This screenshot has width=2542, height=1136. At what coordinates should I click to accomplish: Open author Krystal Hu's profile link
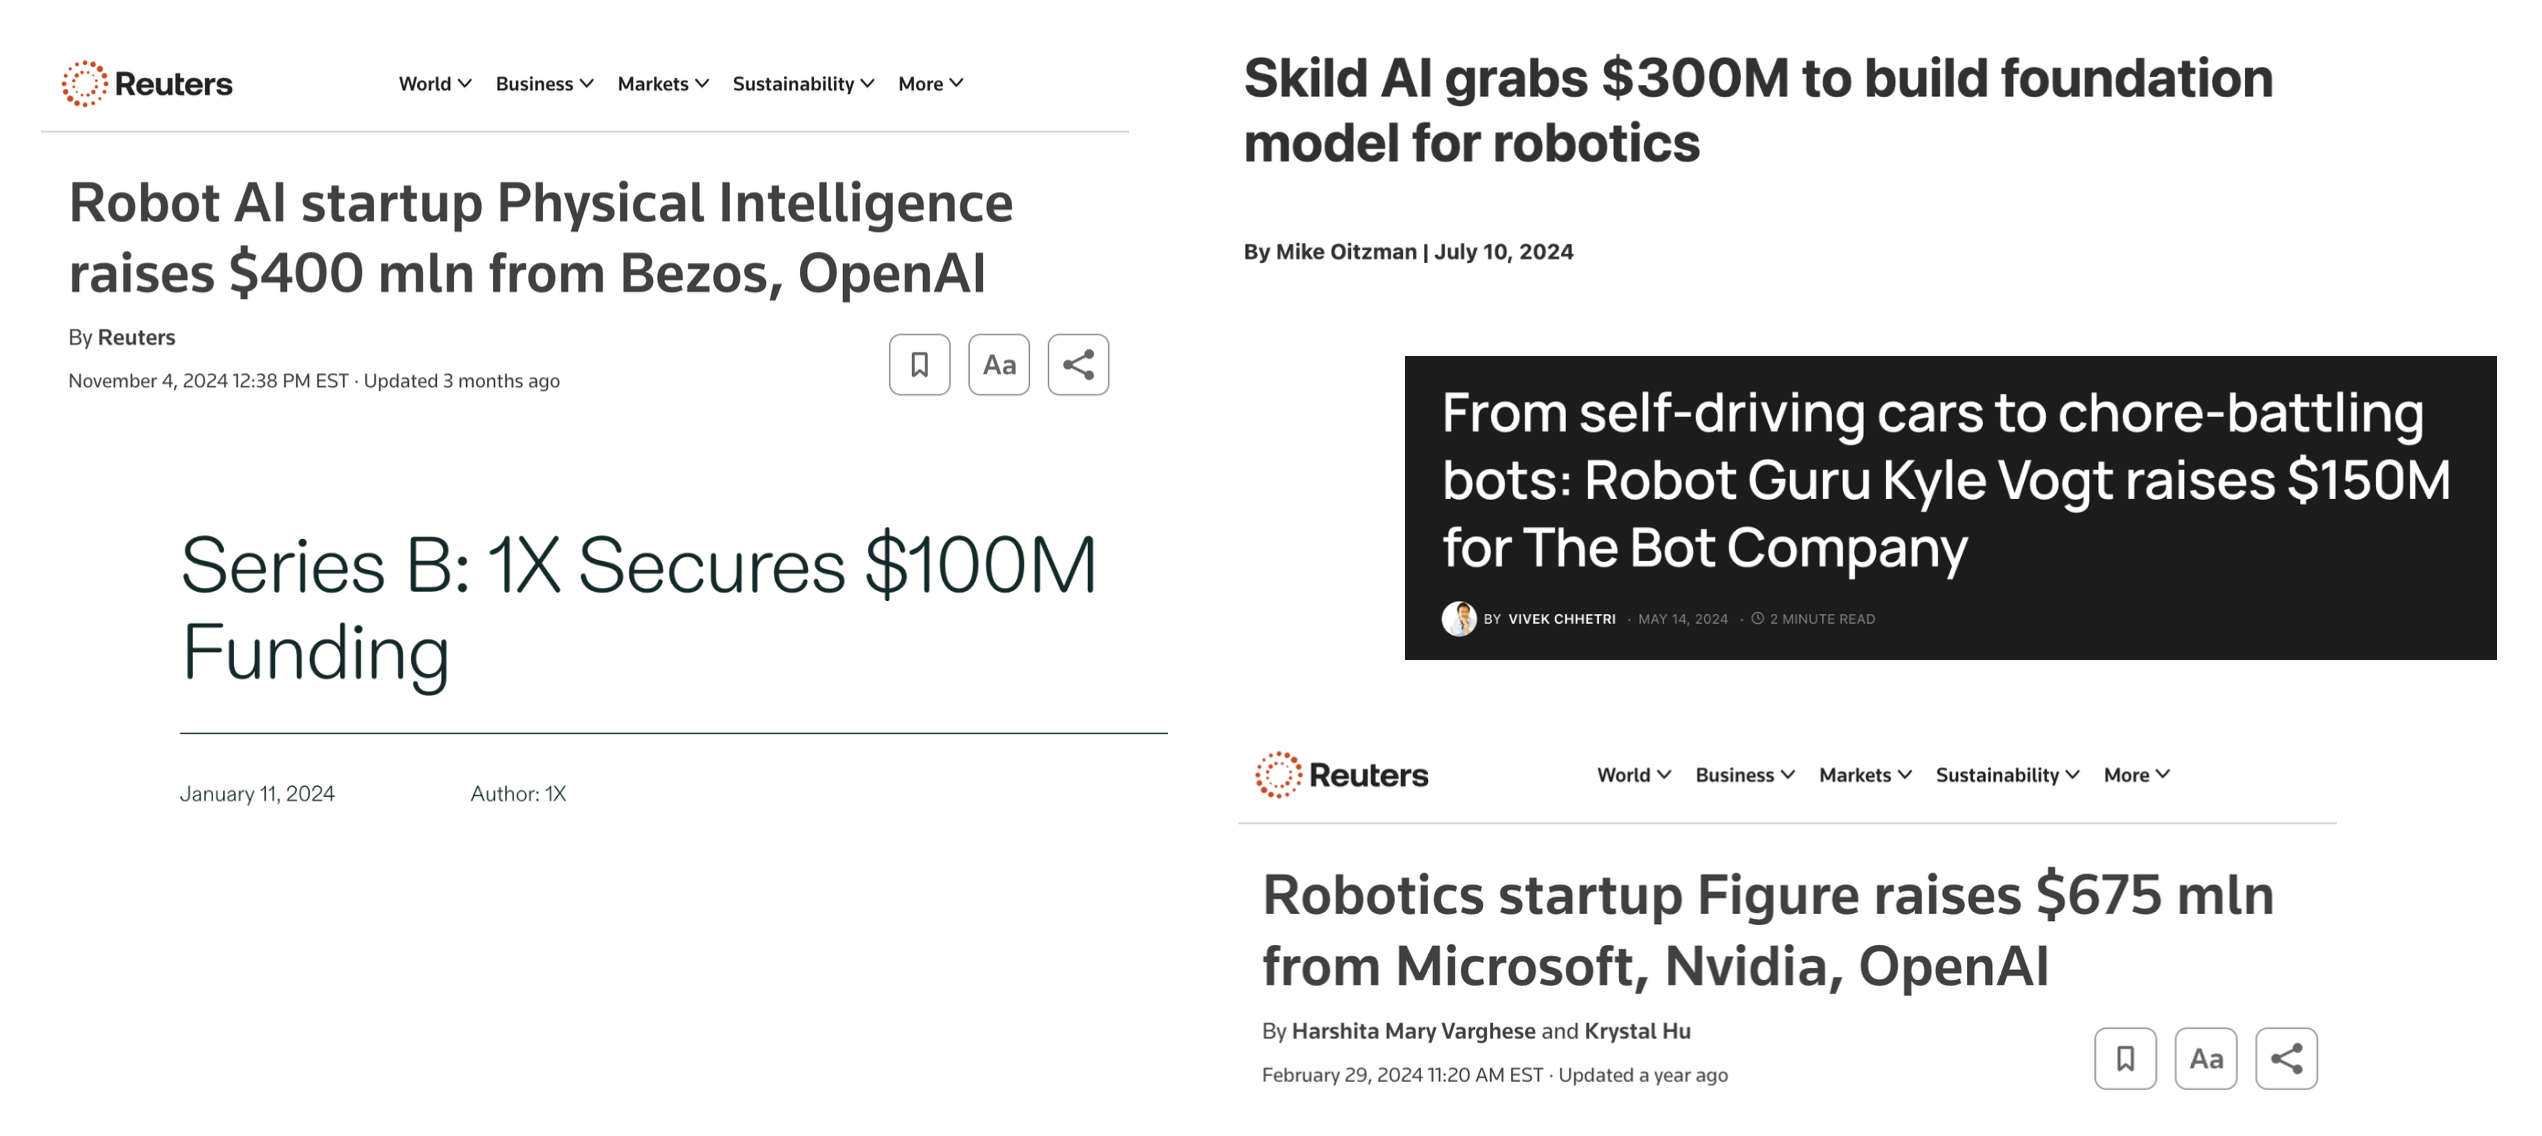[1637, 1031]
